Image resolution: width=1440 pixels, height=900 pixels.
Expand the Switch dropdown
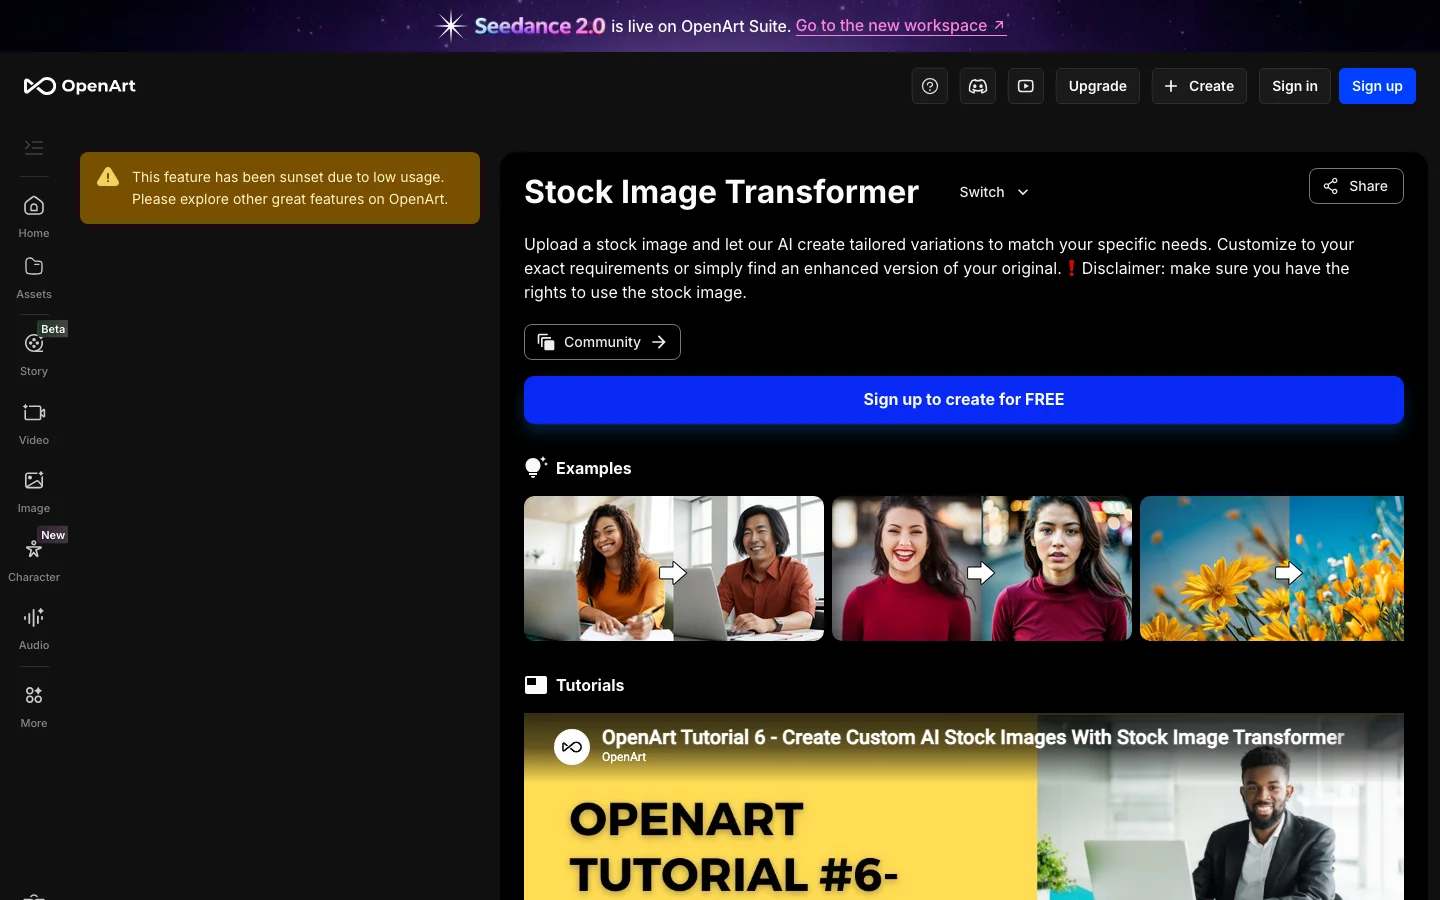[x=994, y=192]
